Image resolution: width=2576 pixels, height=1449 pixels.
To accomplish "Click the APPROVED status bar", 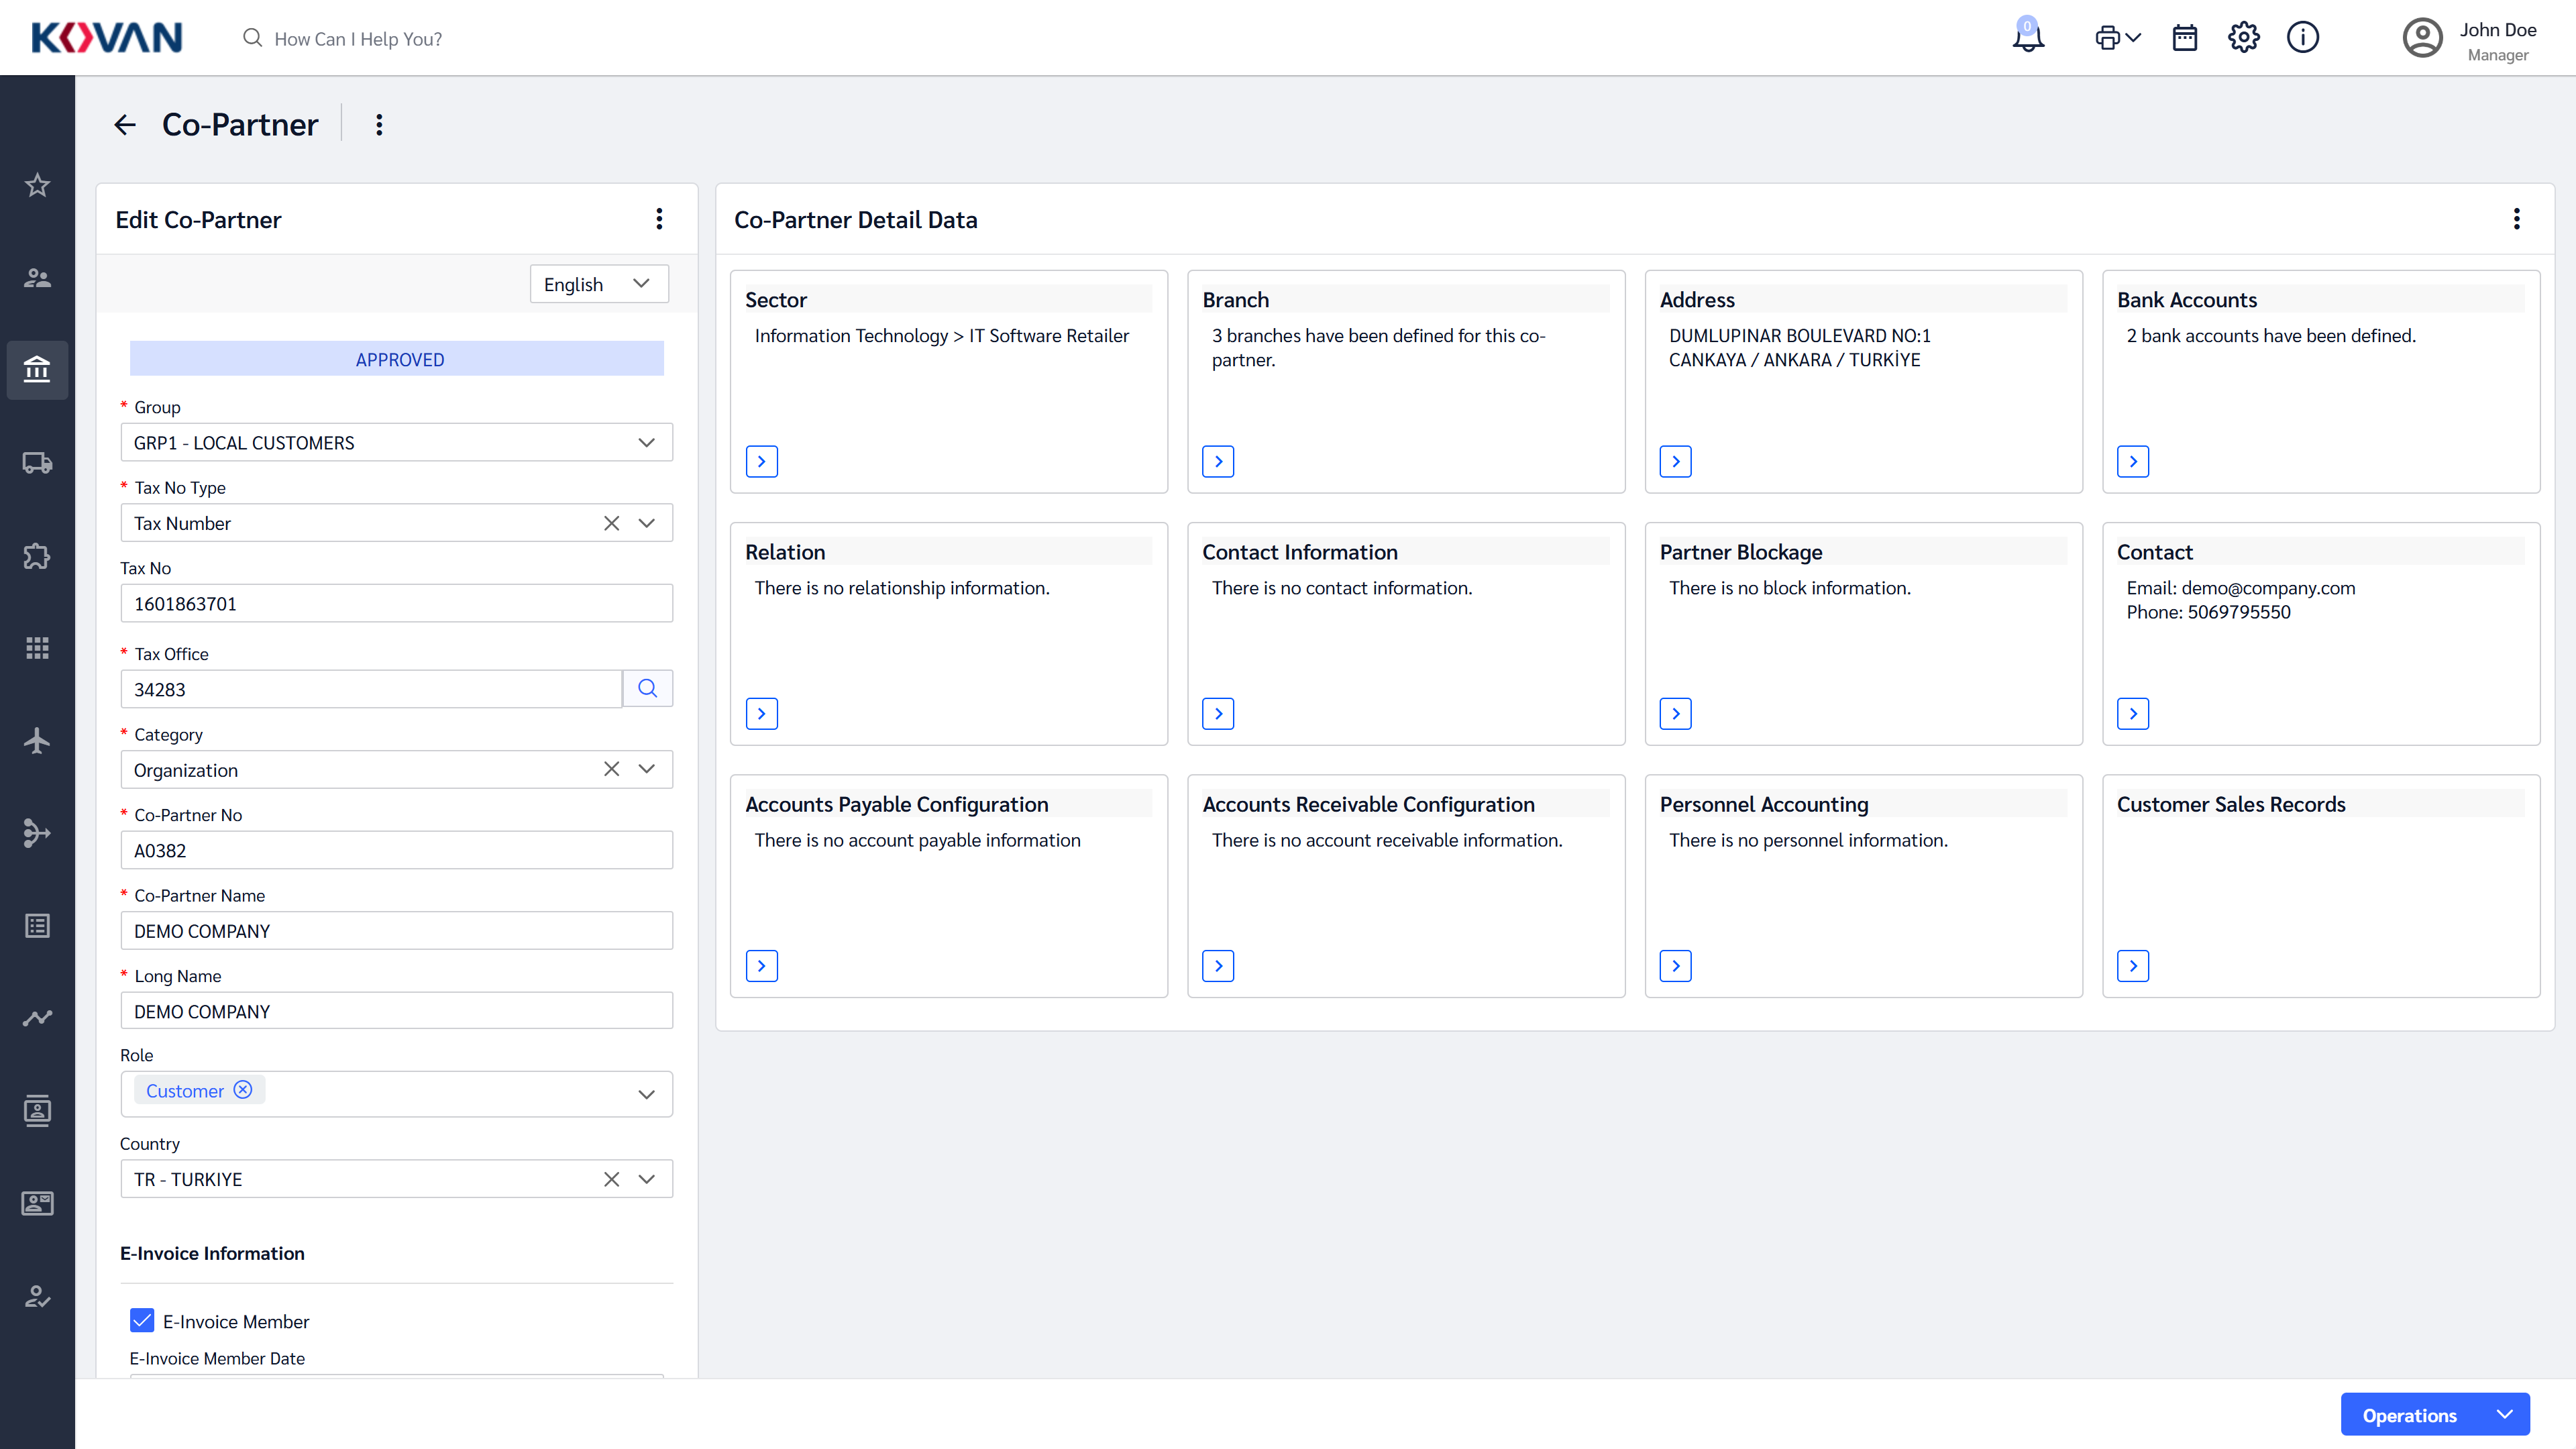I will pos(397,359).
